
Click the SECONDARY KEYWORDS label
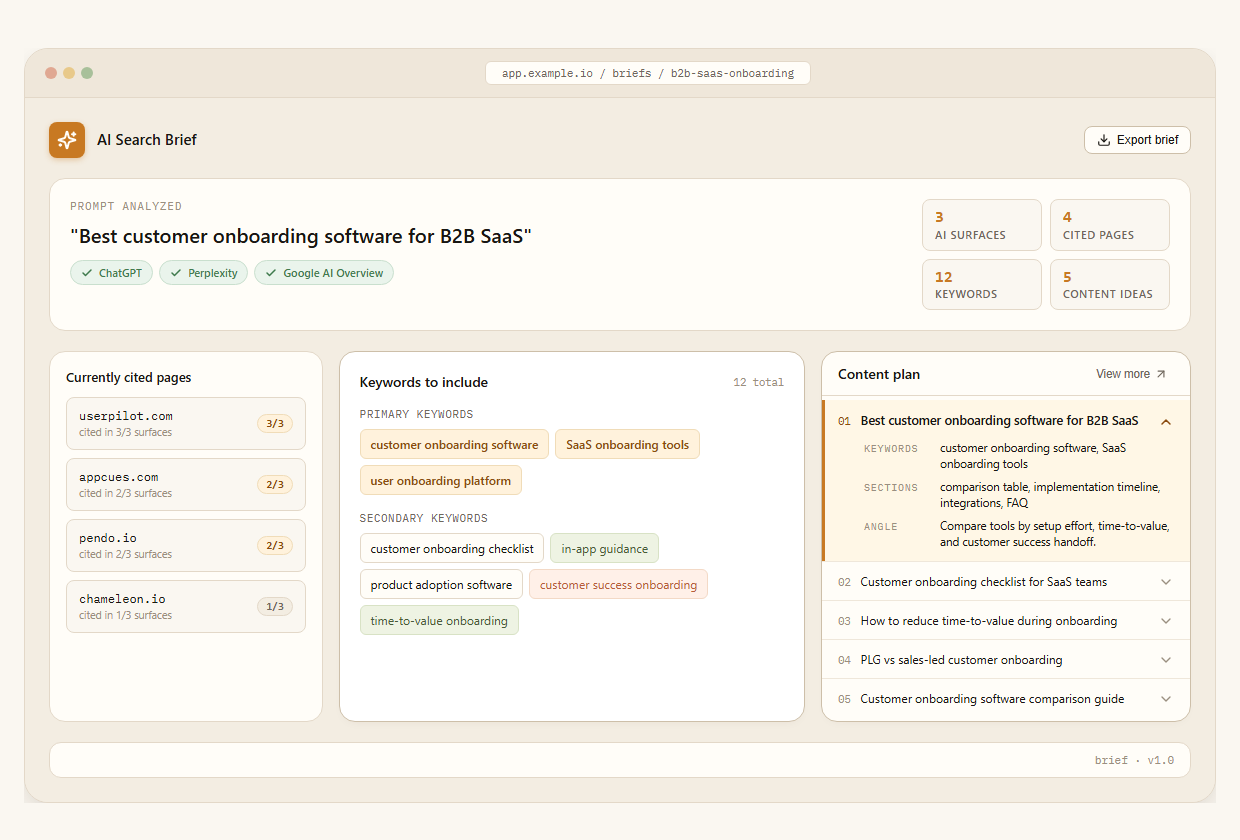tap(424, 518)
